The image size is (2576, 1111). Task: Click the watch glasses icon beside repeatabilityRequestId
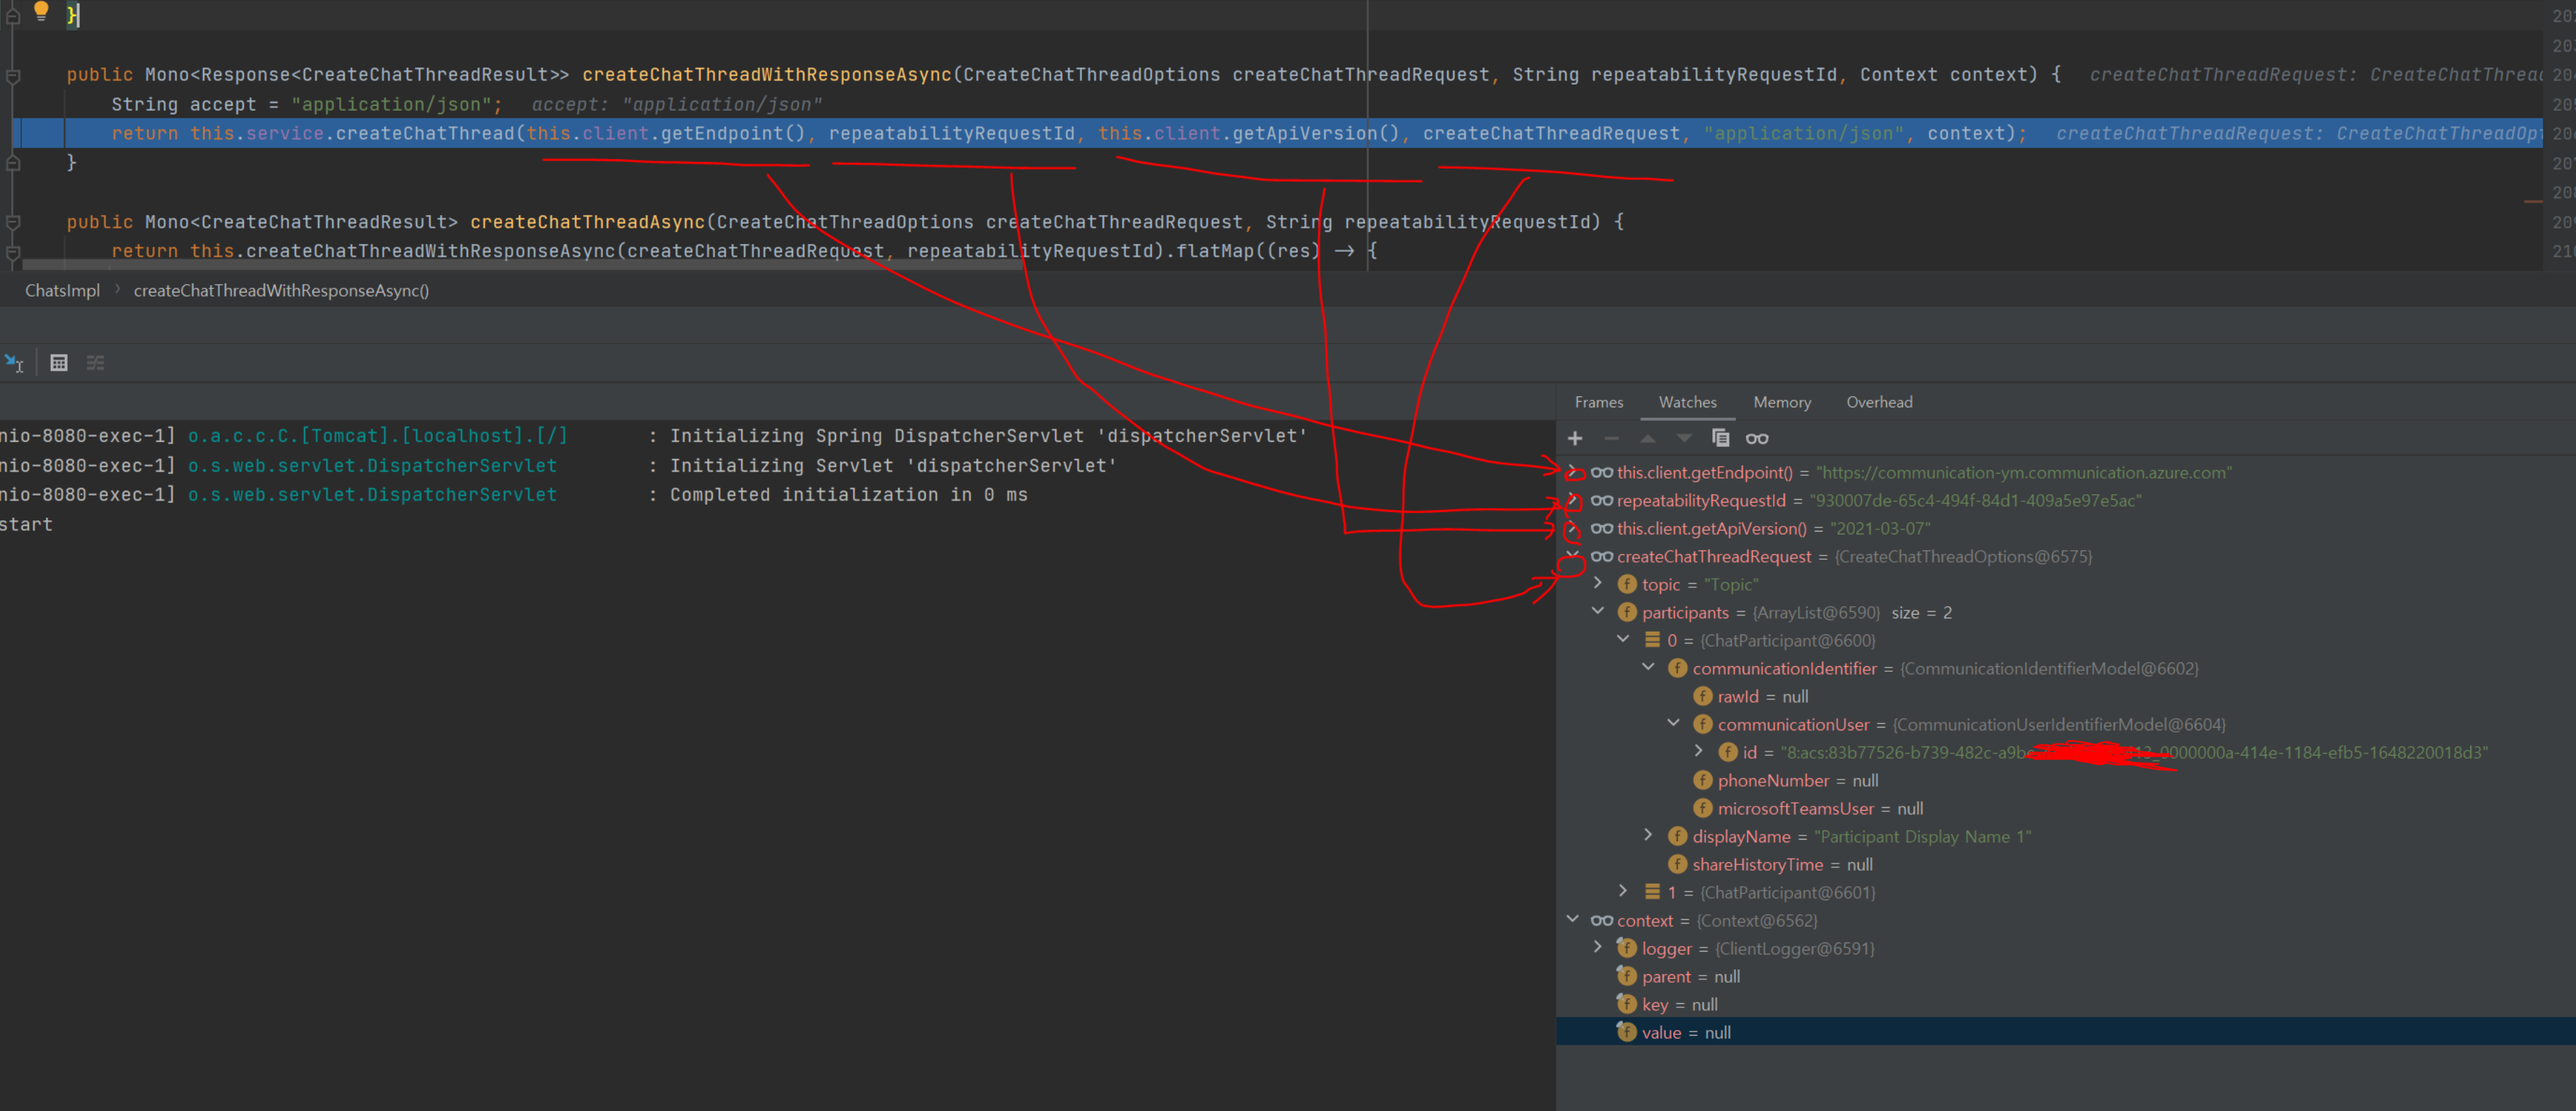coord(1602,500)
